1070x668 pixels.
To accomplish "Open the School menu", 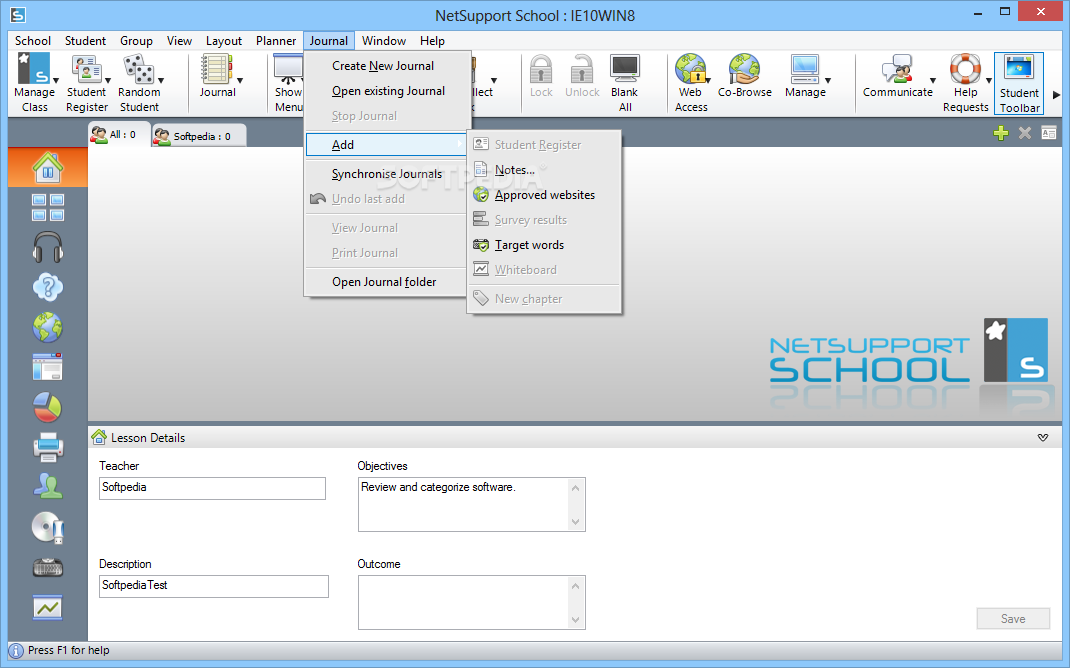I will click(33, 41).
